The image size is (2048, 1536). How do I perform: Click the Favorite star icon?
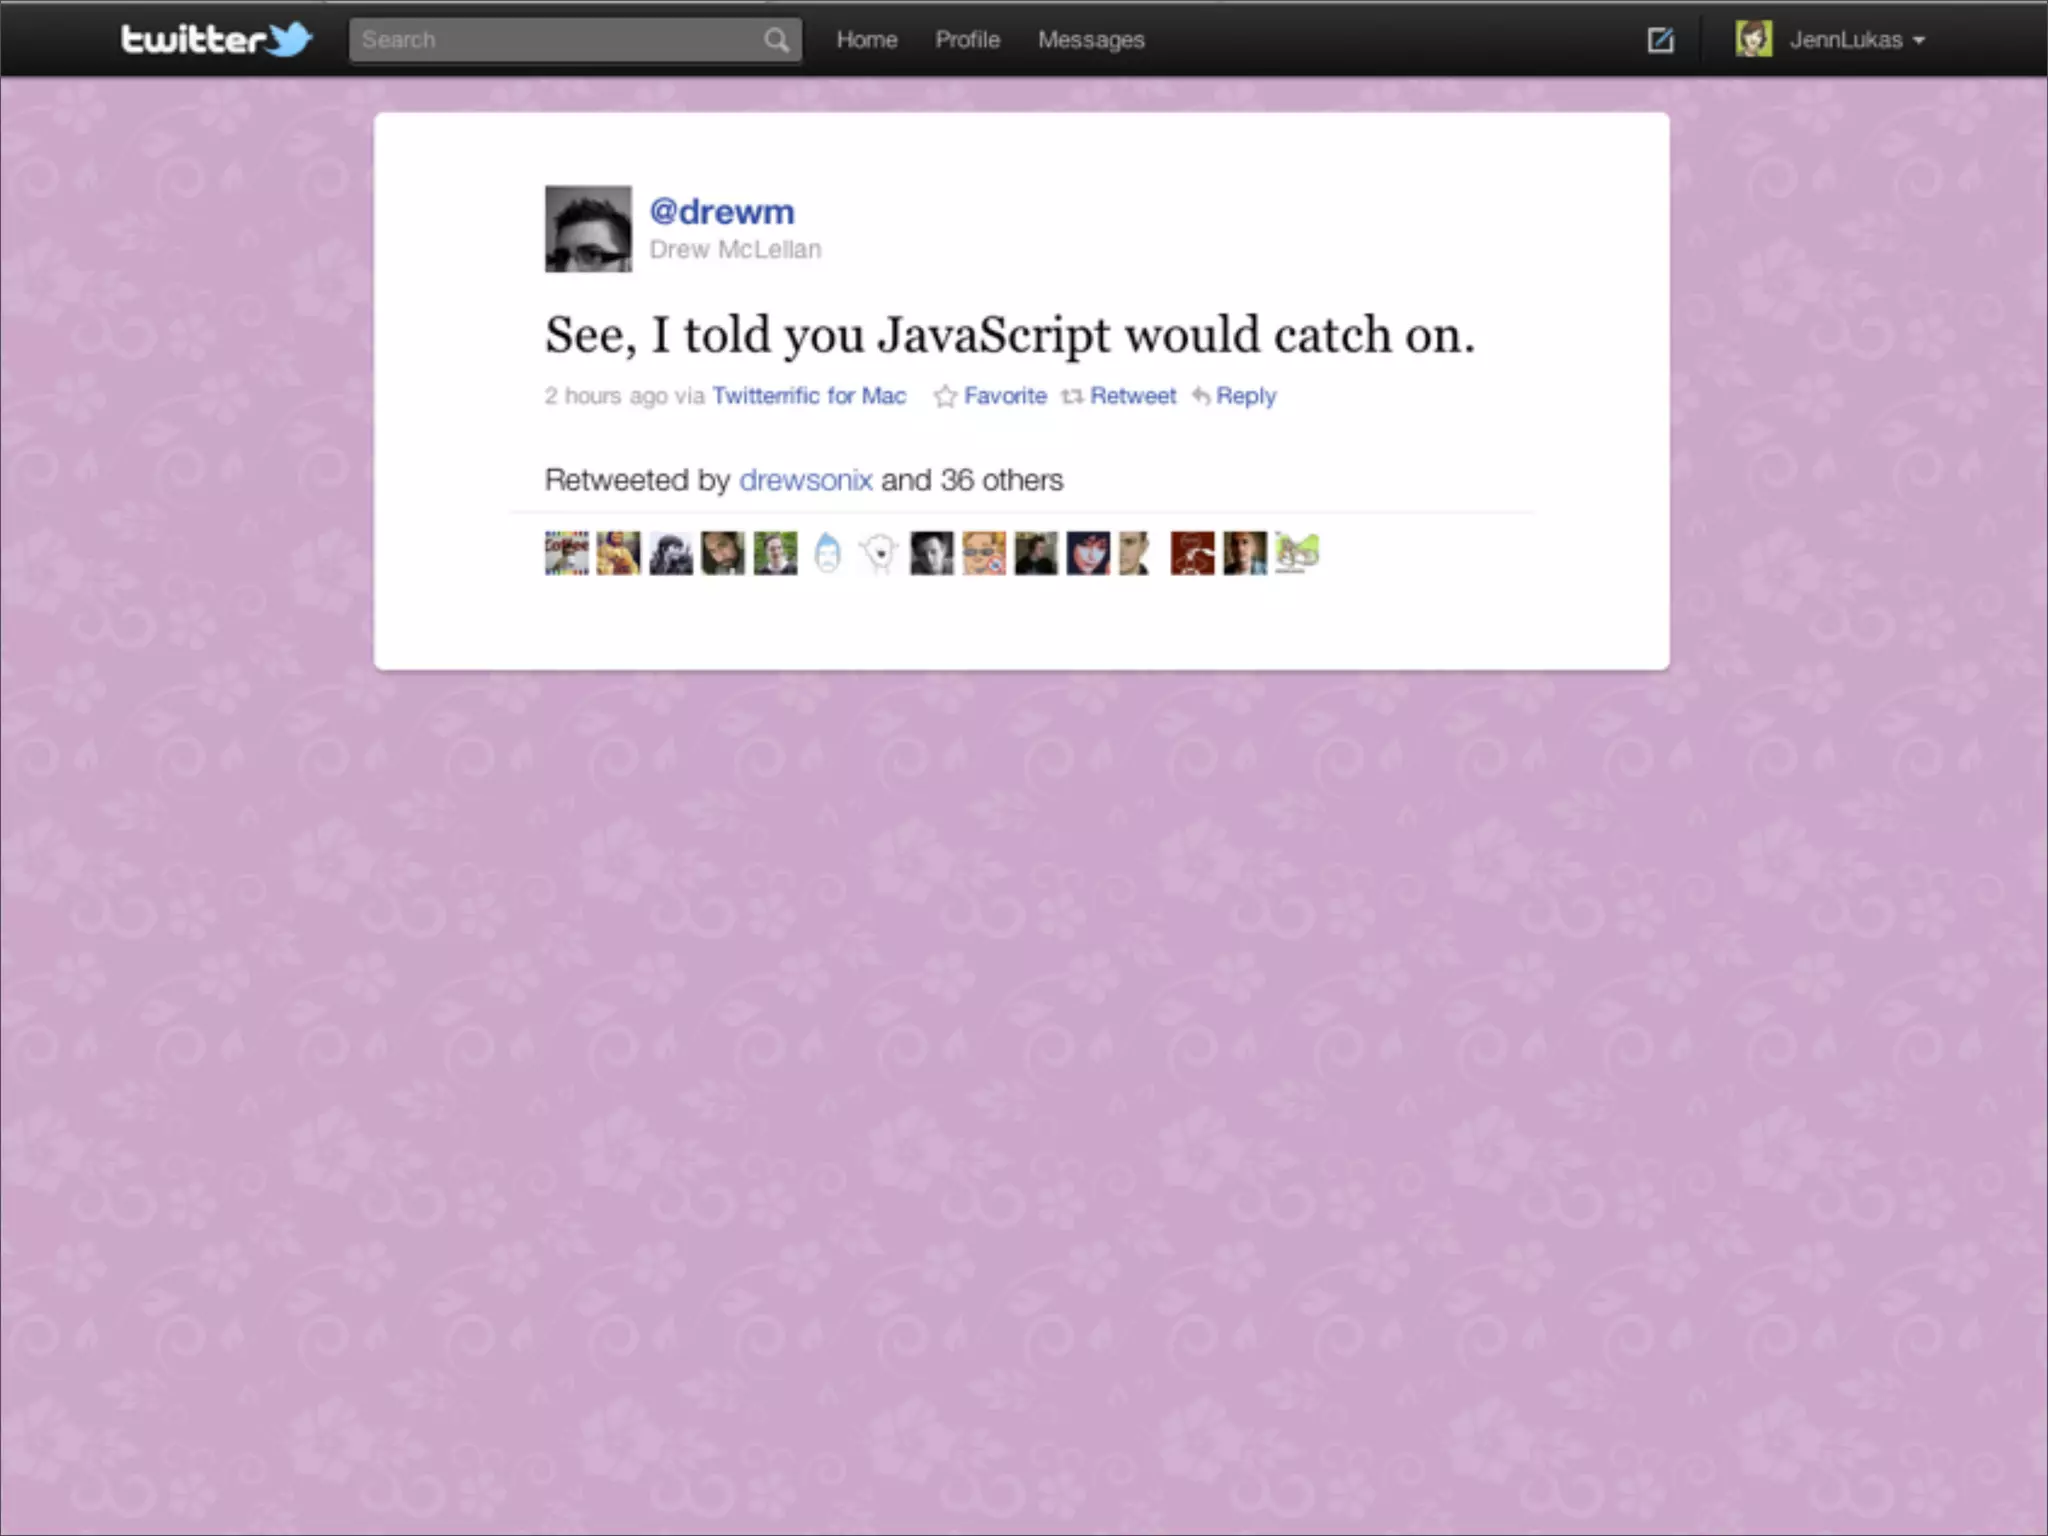click(x=945, y=397)
